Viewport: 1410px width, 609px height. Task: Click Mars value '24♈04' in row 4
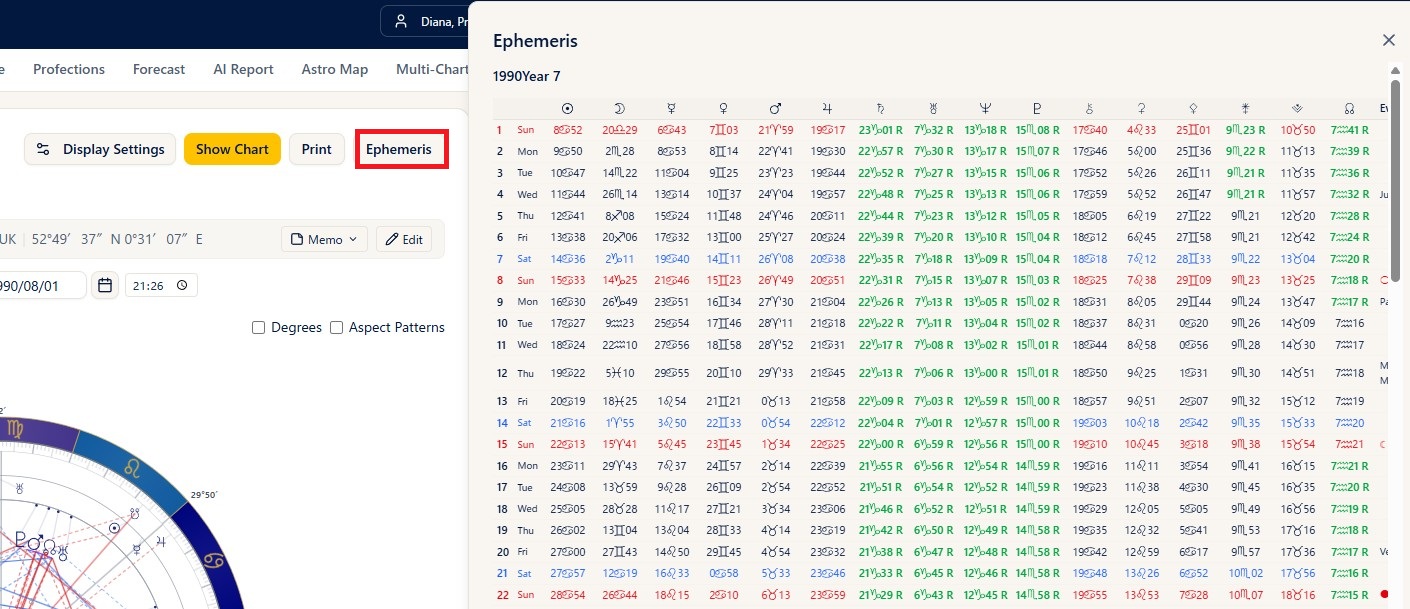pos(776,194)
